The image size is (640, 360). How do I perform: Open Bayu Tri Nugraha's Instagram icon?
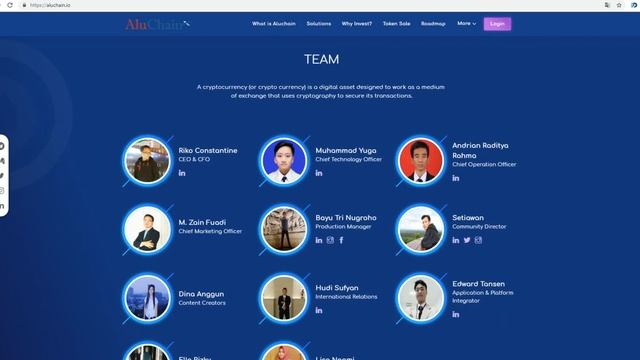pos(330,240)
